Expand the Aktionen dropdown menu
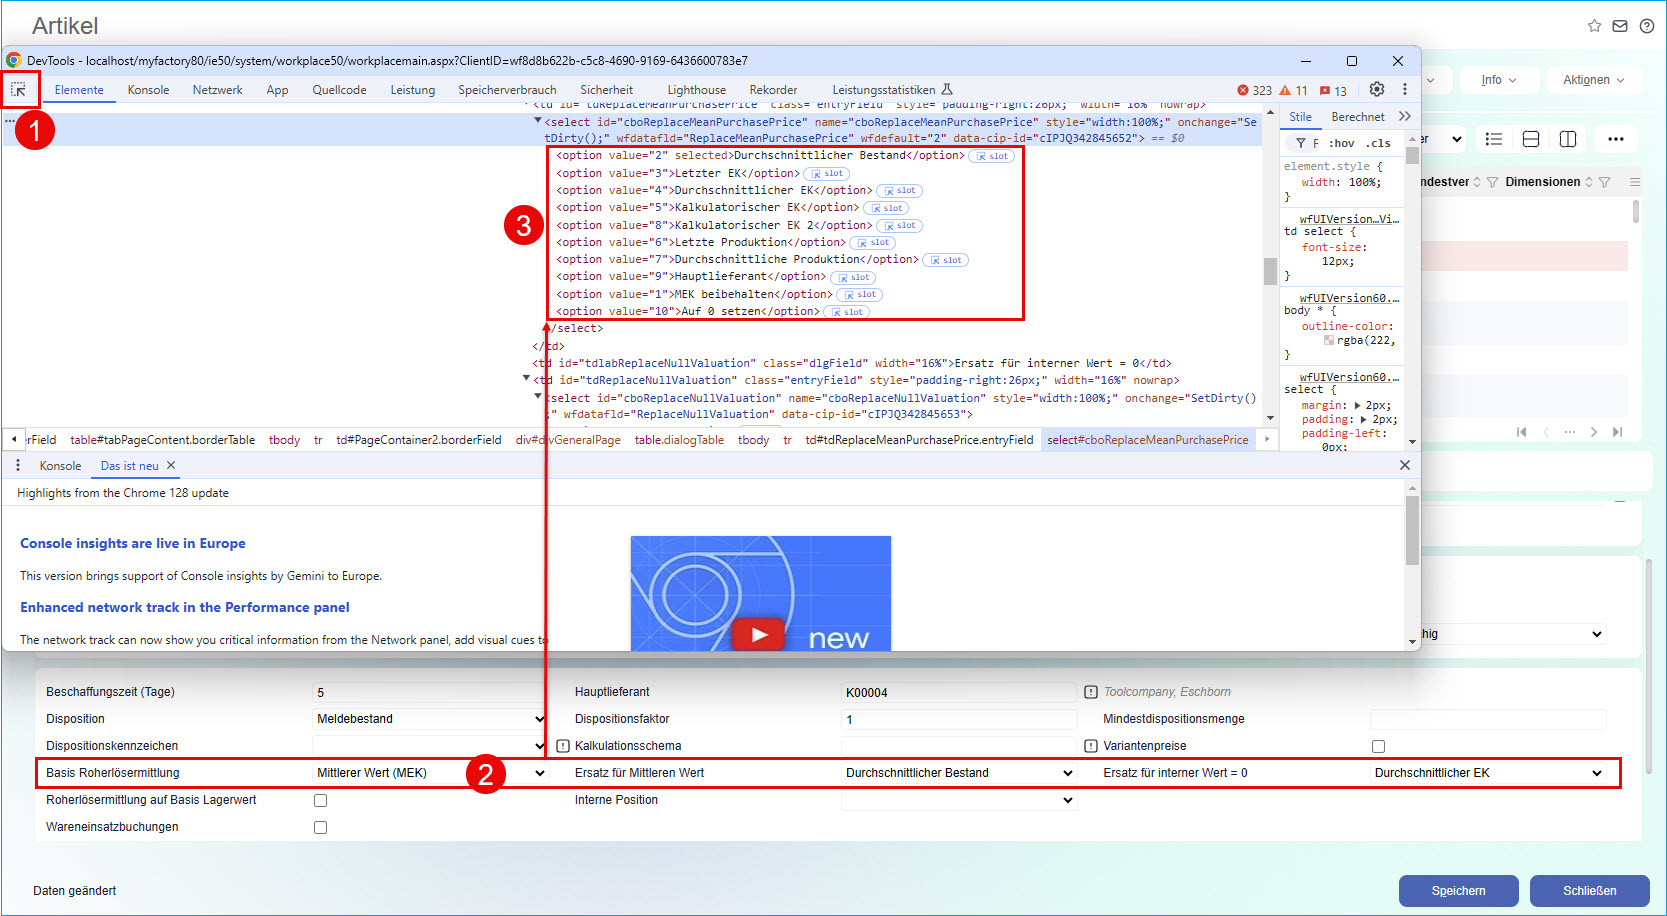 point(1593,80)
